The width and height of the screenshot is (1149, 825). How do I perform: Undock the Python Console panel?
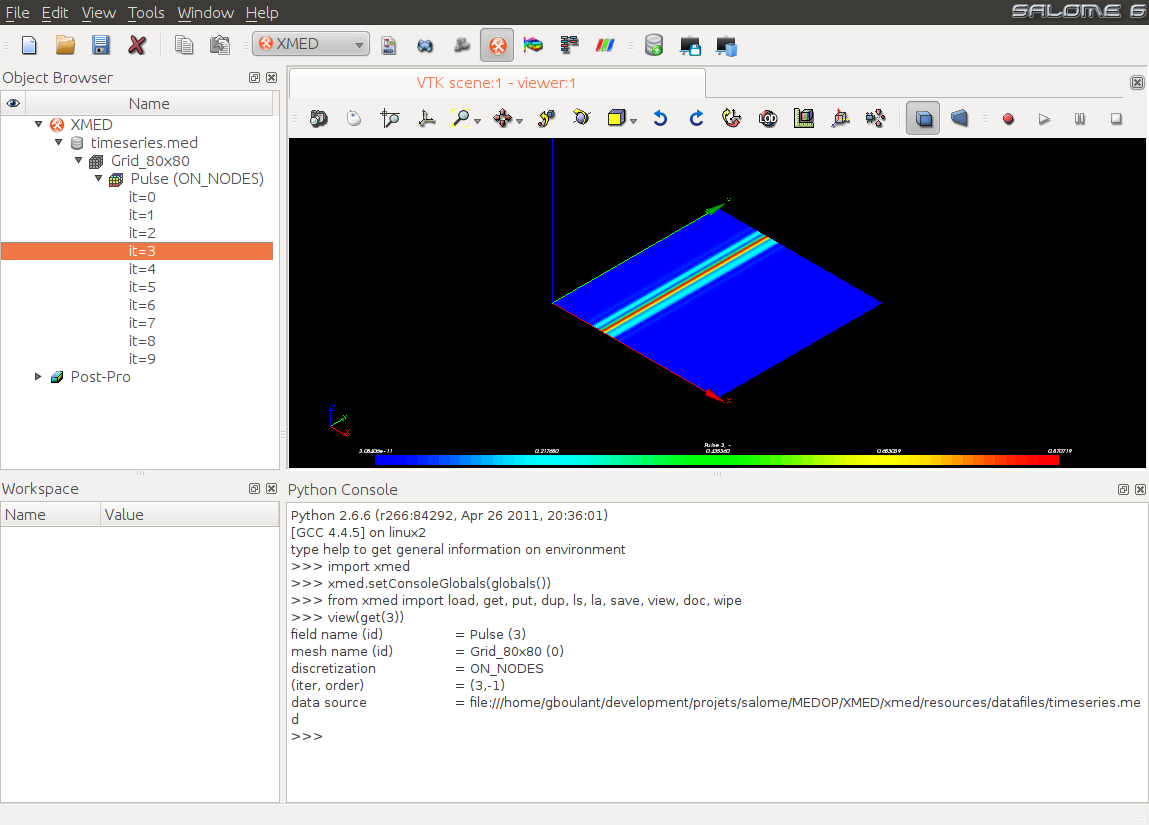[1123, 489]
